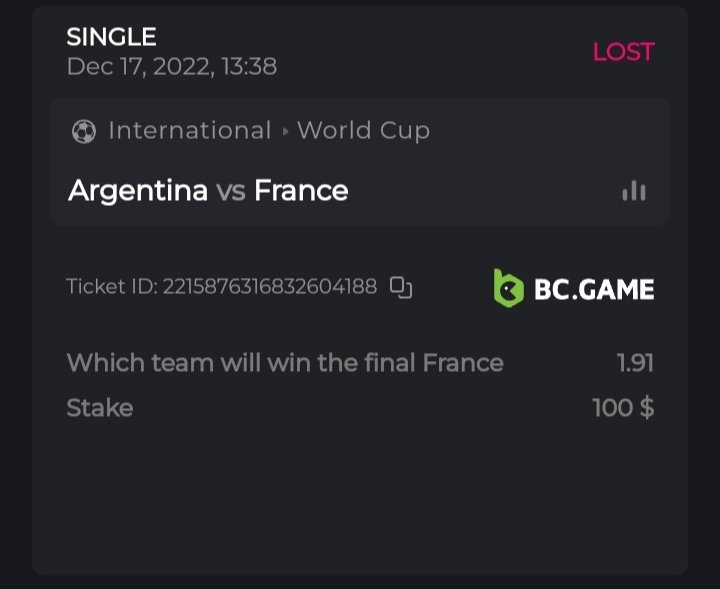Click the 'vs' text between teams
Viewport: 720px width, 589px height.
pos(231,190)
